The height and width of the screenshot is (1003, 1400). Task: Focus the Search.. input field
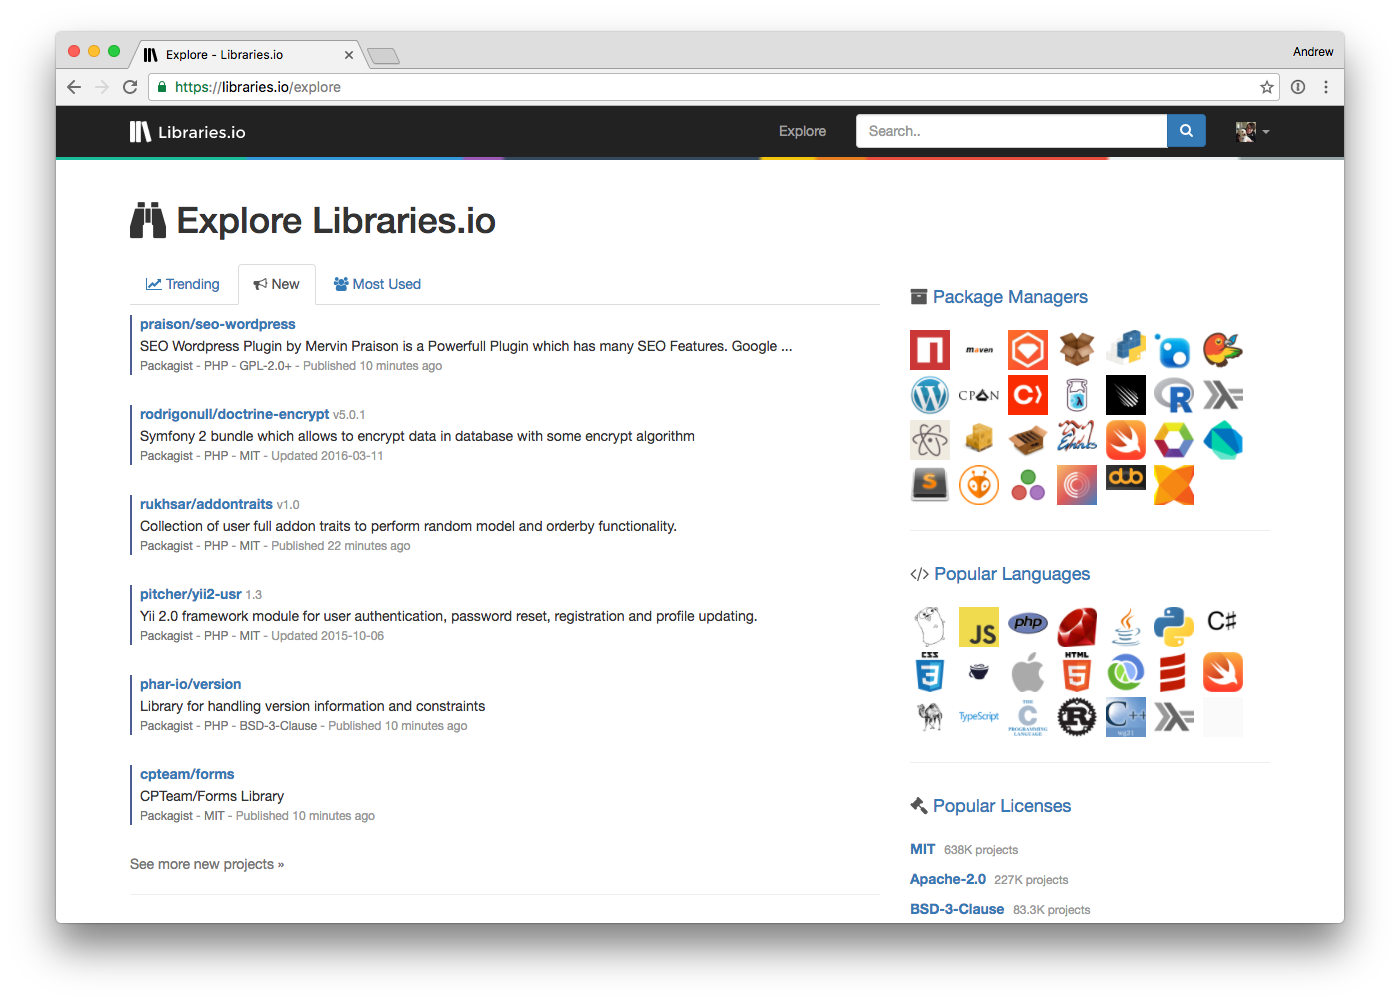[1011, 131]
